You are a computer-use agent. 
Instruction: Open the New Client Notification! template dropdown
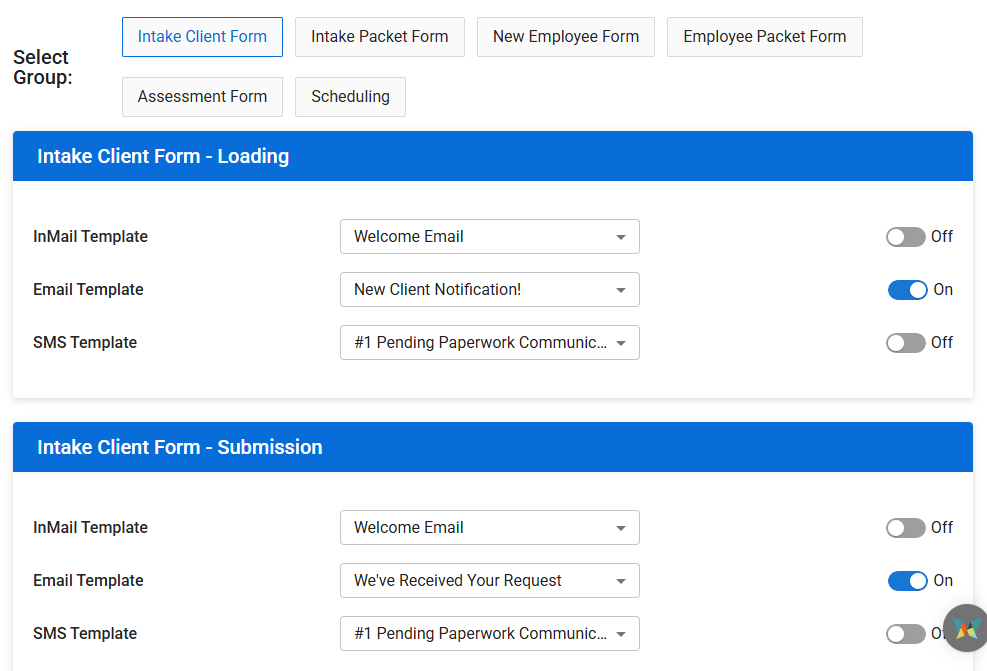point(490,290)
